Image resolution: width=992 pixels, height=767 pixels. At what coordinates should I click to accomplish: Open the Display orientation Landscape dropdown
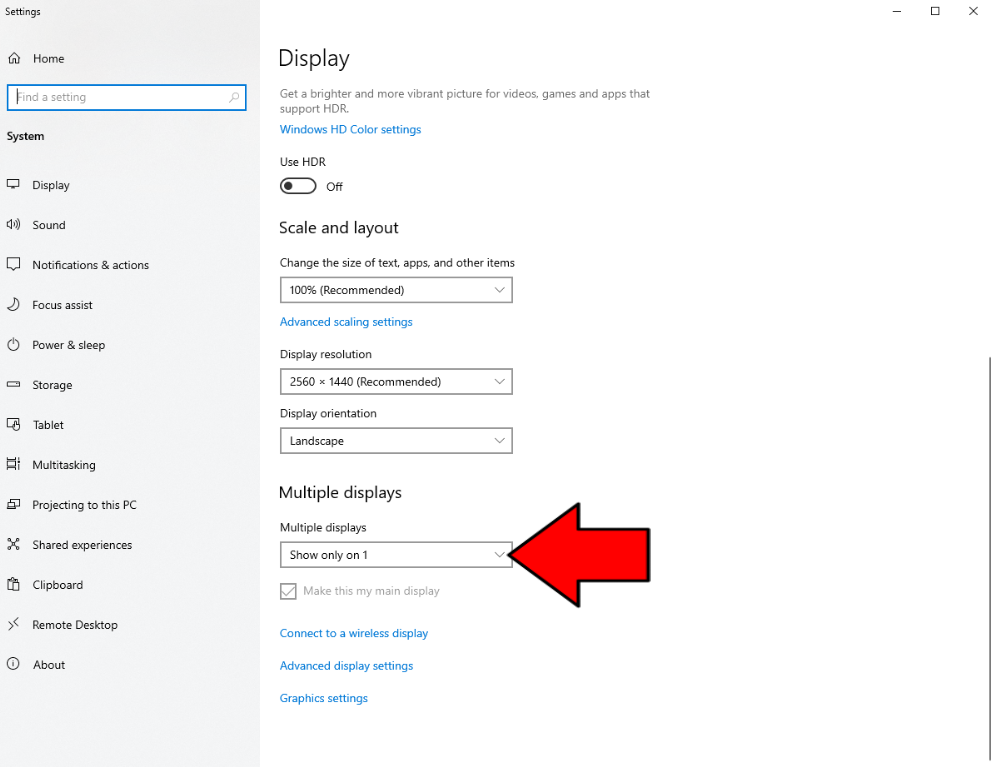pos(396,440)
